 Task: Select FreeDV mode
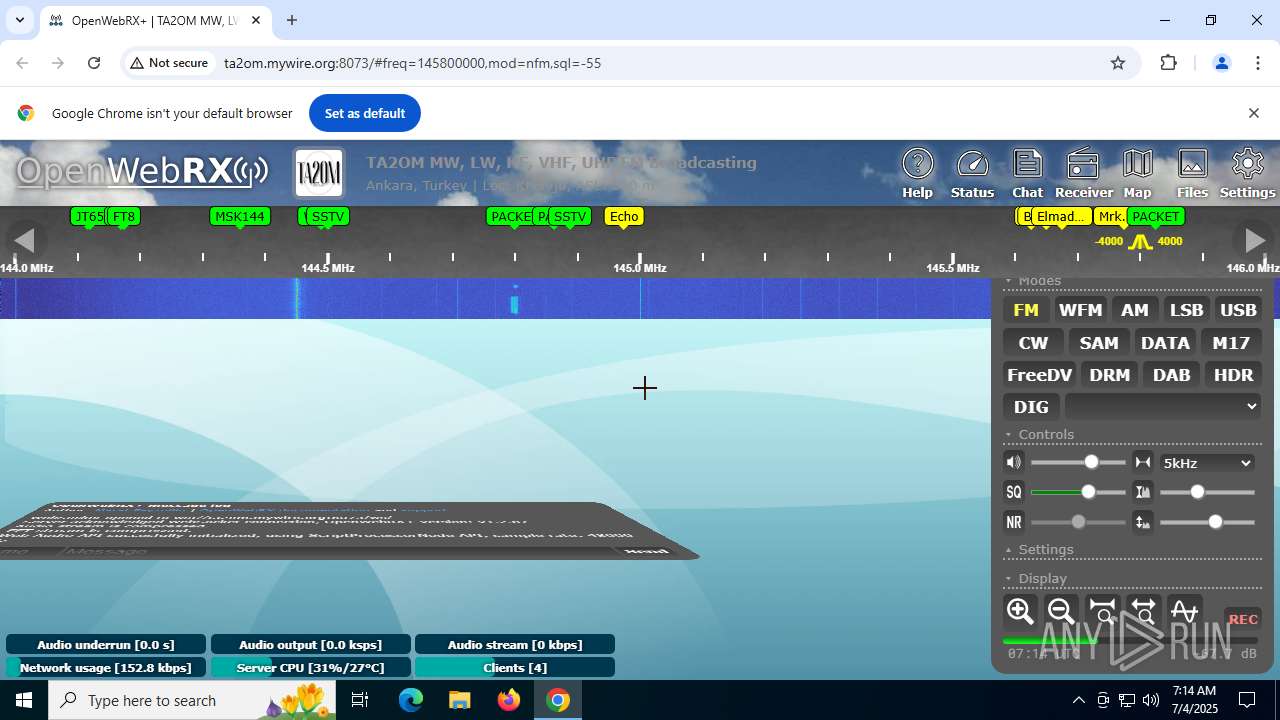pyautogui.click(x=1040, y=375)
